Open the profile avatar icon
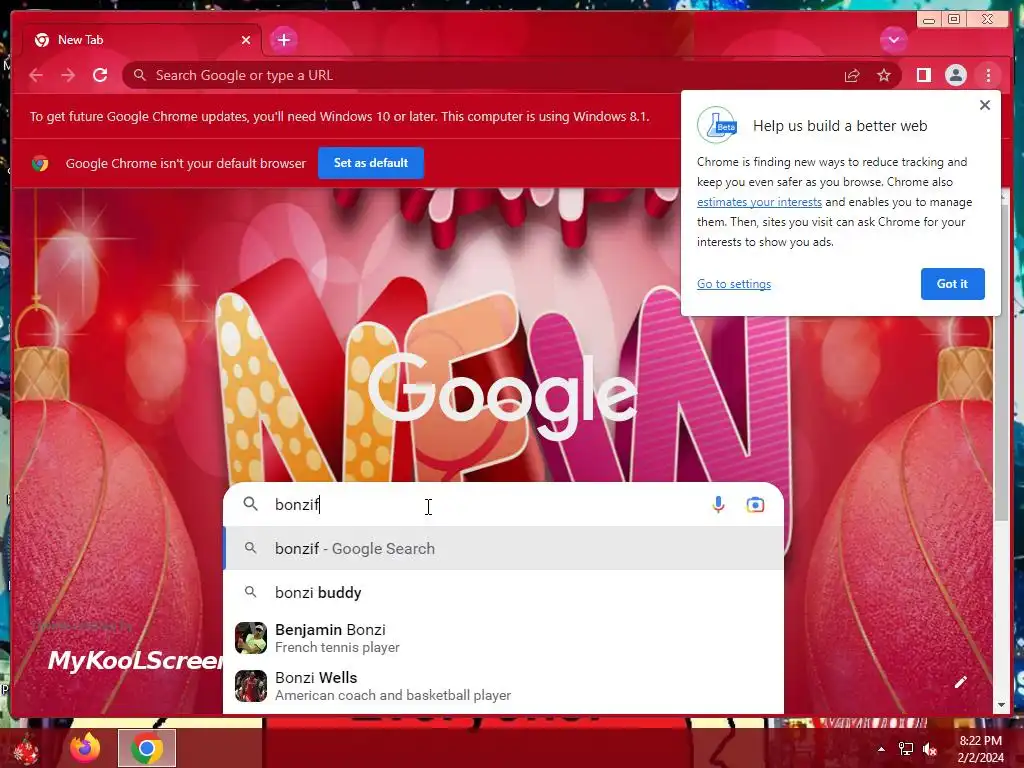Screen dimensions: 1024x768 pyautogui.click(x=955, y=75)
